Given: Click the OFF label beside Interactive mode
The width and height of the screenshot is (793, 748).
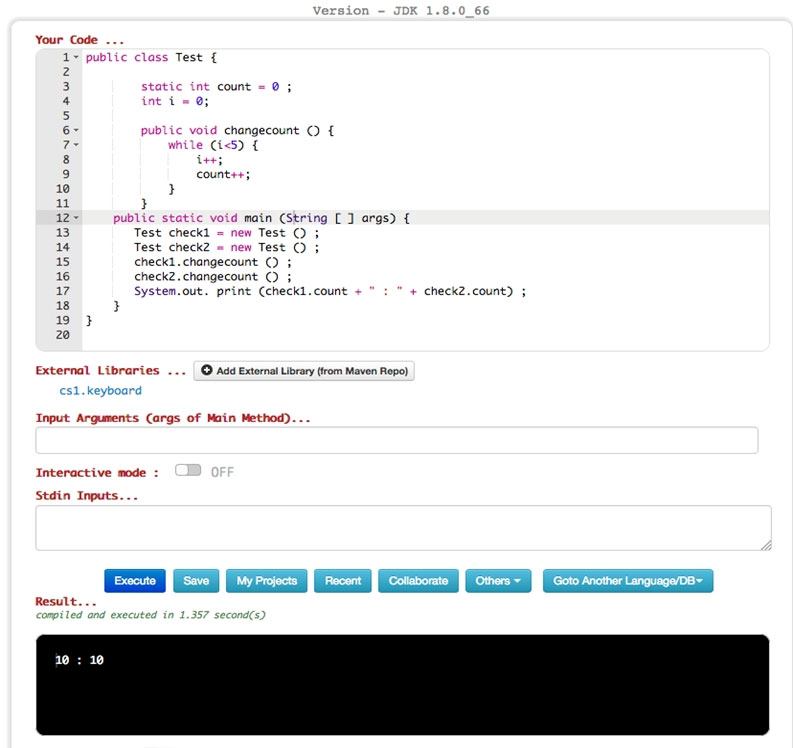Looking at the screenshot, I should [x=222, y=472].
